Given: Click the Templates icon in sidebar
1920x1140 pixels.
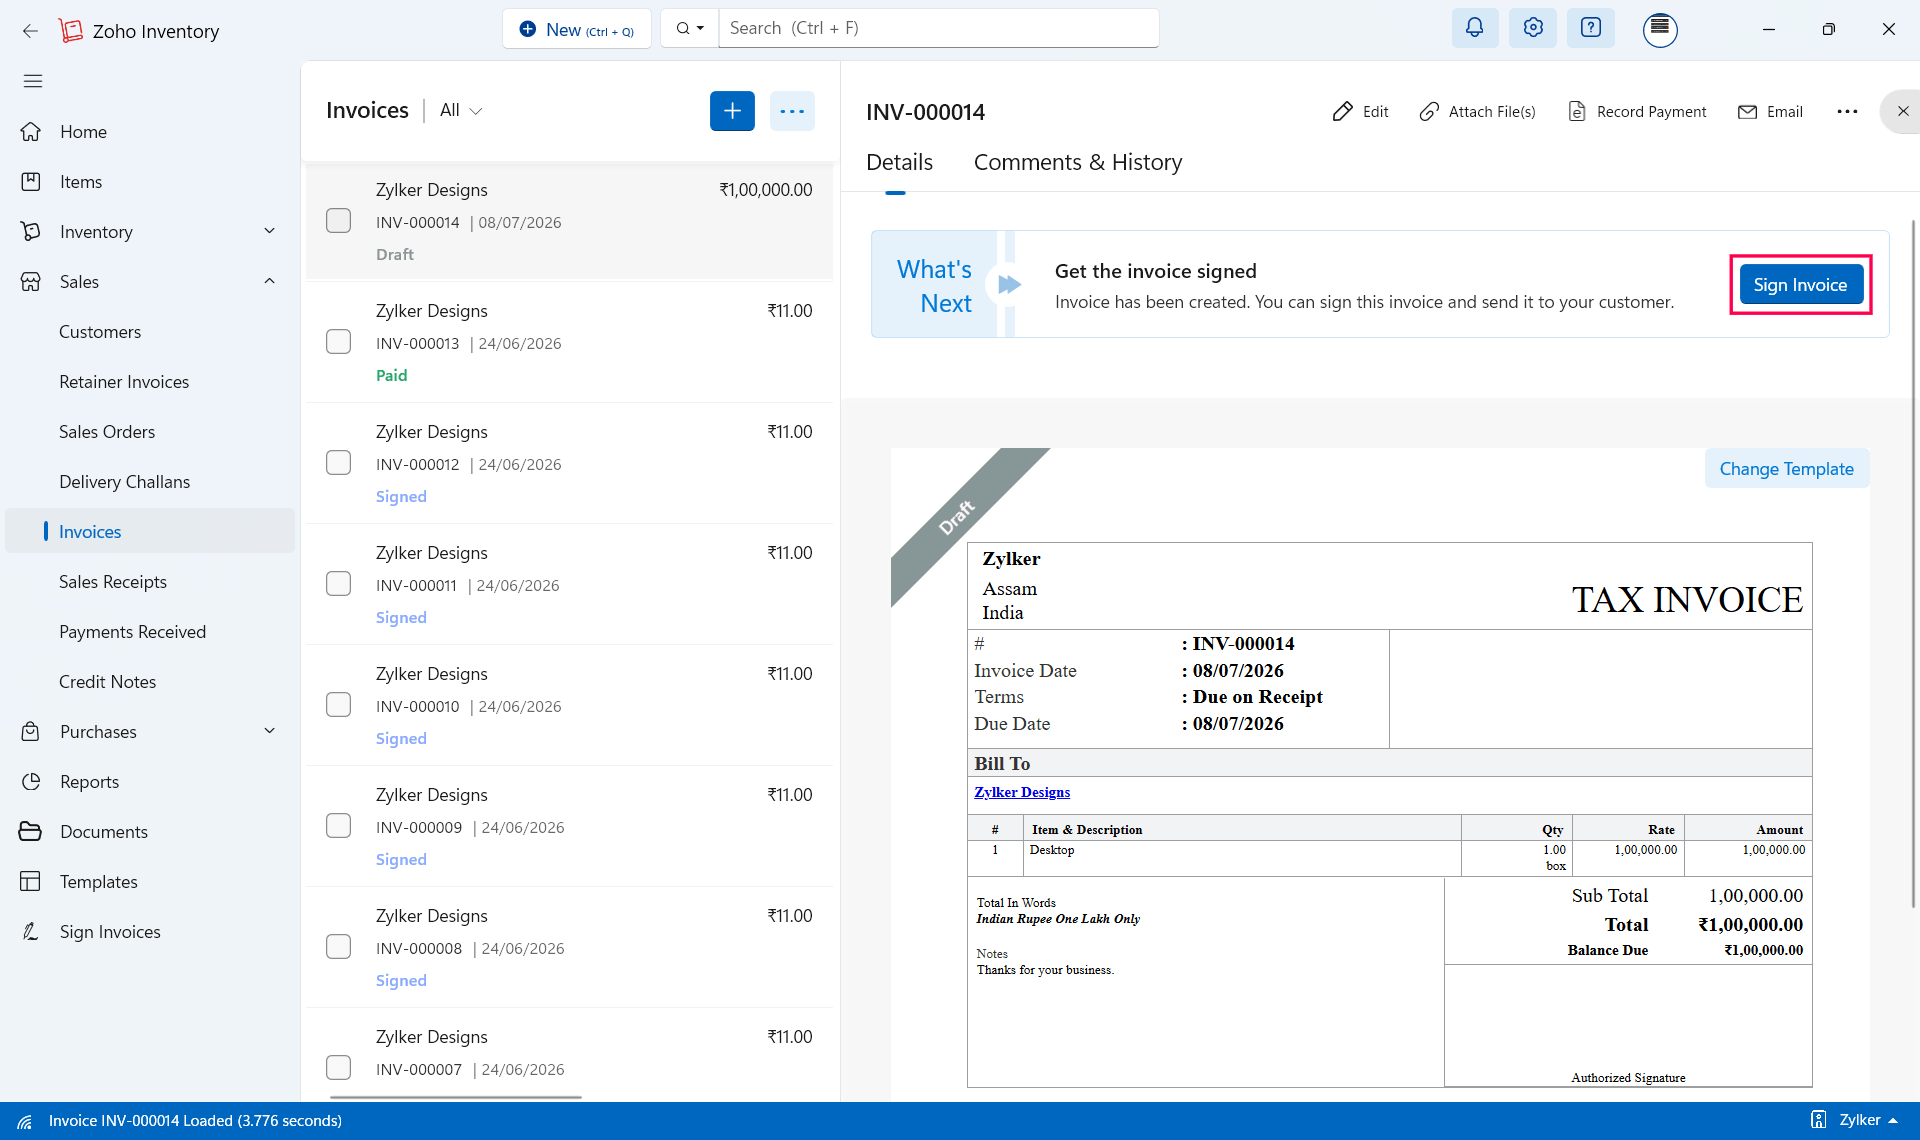Looking at the screenshot, I should point(31,882).
